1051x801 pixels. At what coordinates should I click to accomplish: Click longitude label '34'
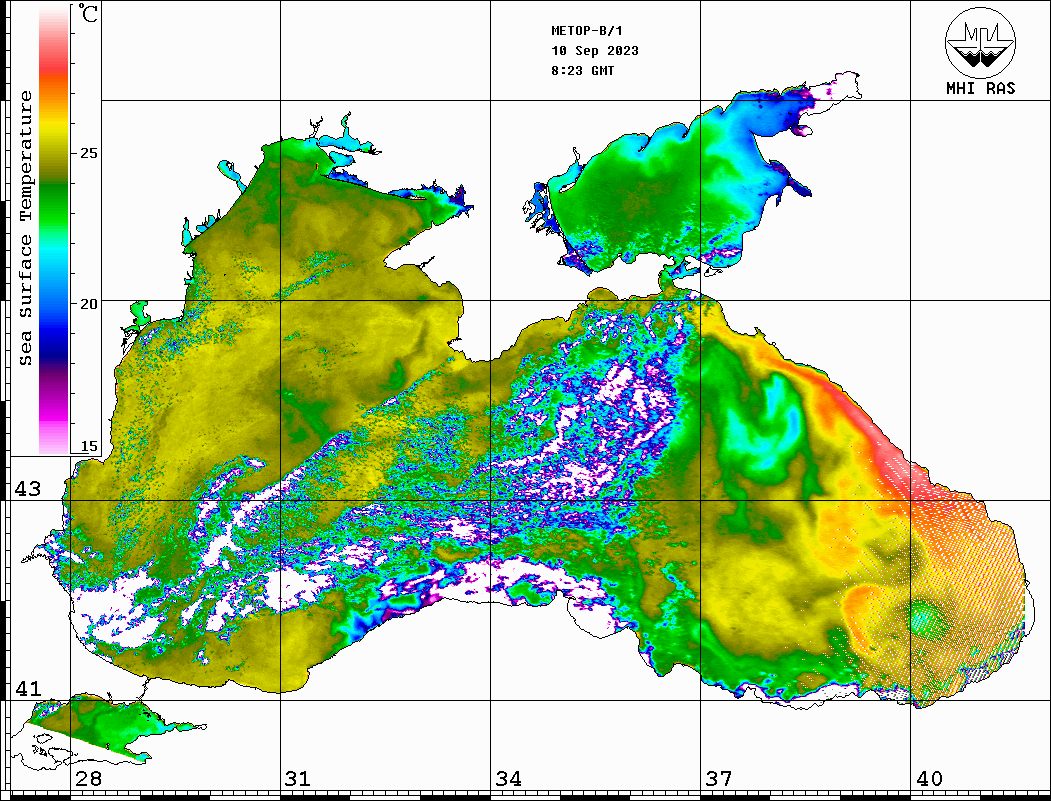(509, 778)
